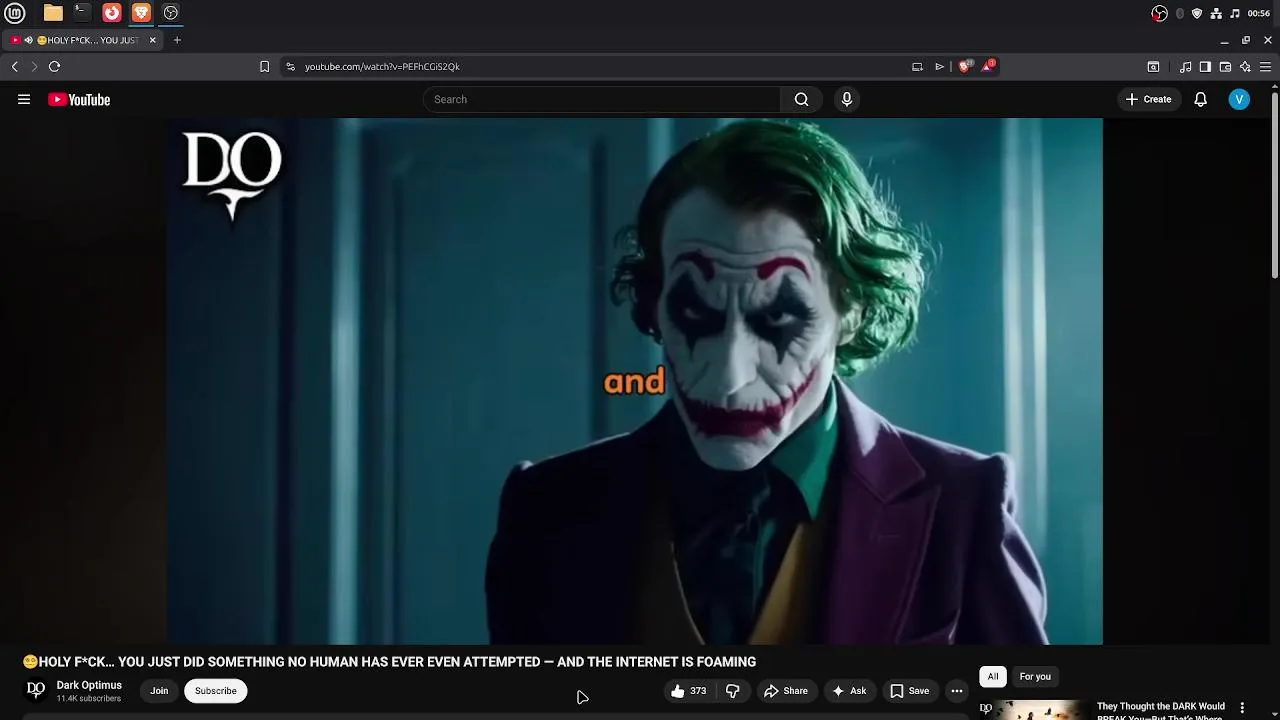
Task: Click the video player to pause
Action: pos(635,381)
